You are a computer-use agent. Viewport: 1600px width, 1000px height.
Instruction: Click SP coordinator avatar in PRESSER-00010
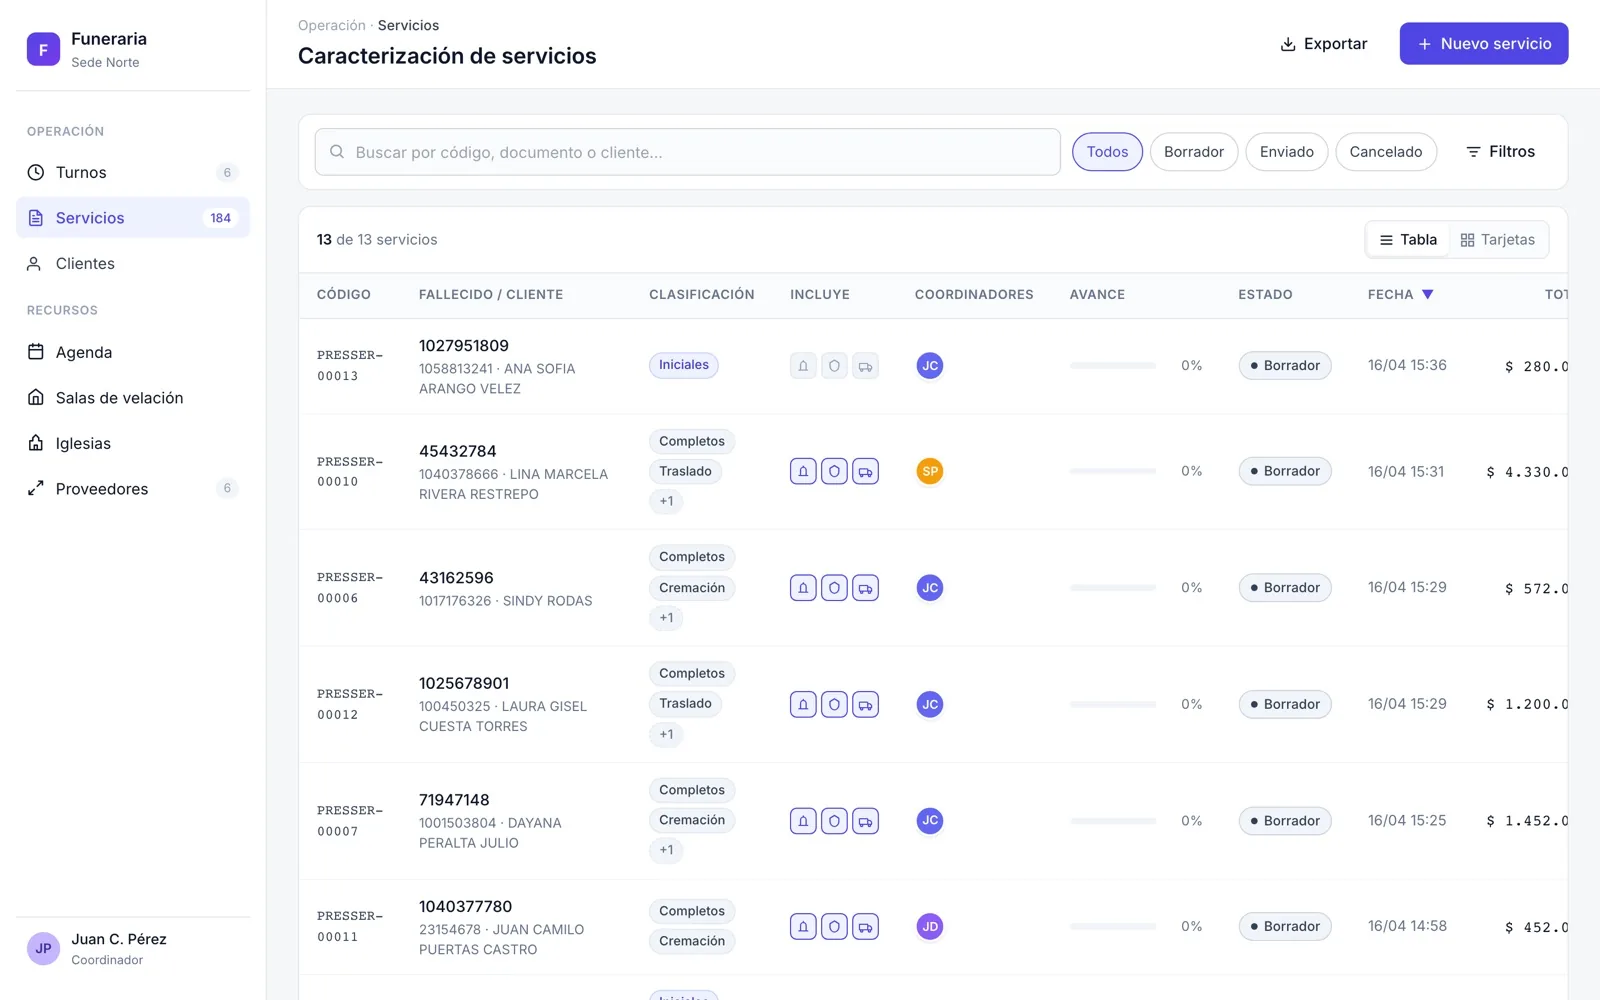(930, 471)
